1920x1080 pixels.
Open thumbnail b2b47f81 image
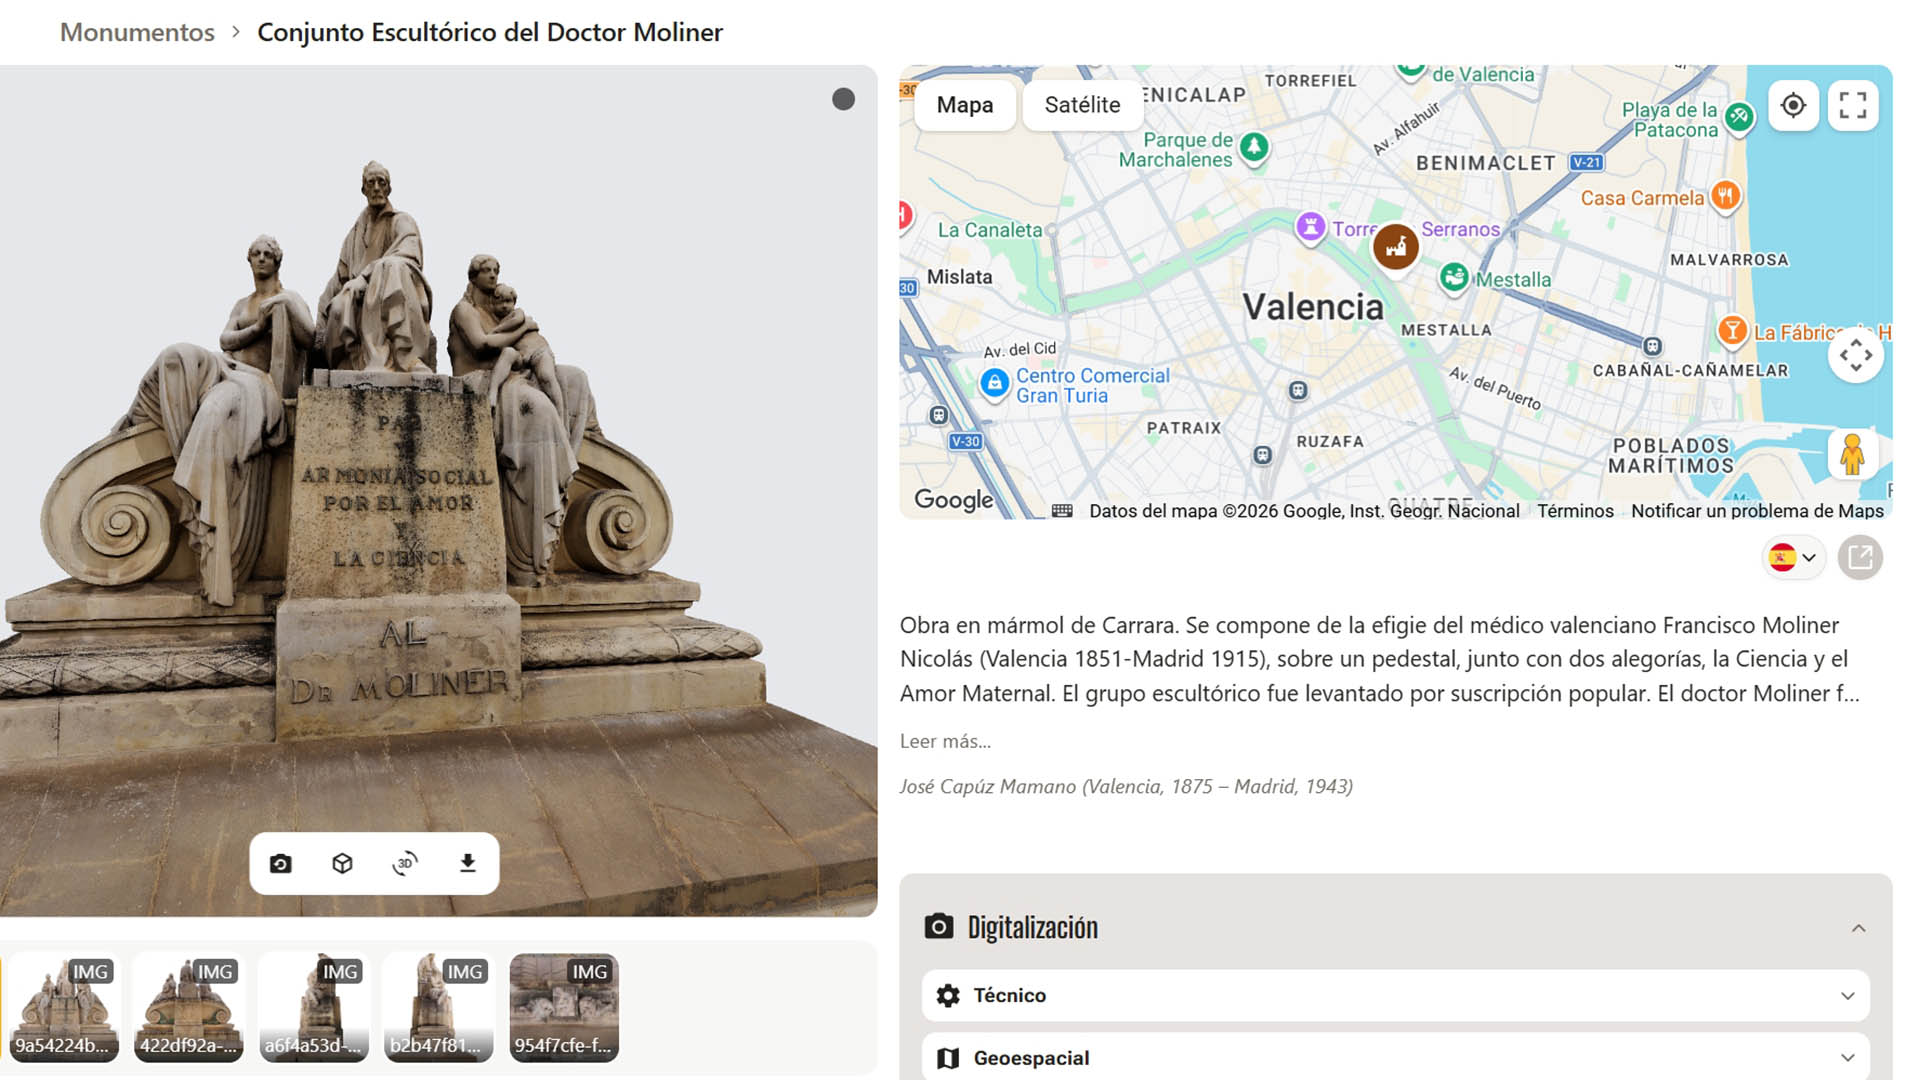pyautogui.click(x=439, y=1007)
